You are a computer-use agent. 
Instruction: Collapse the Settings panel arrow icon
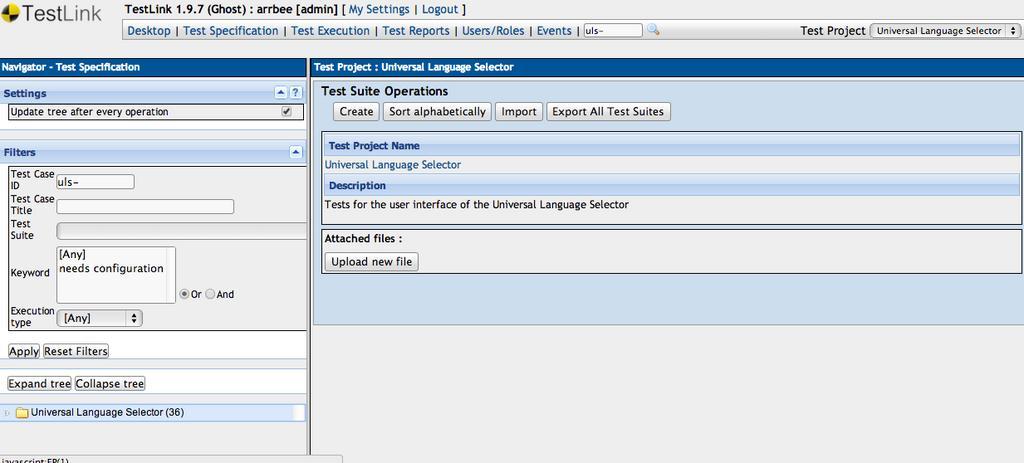(x=280, y=93)
